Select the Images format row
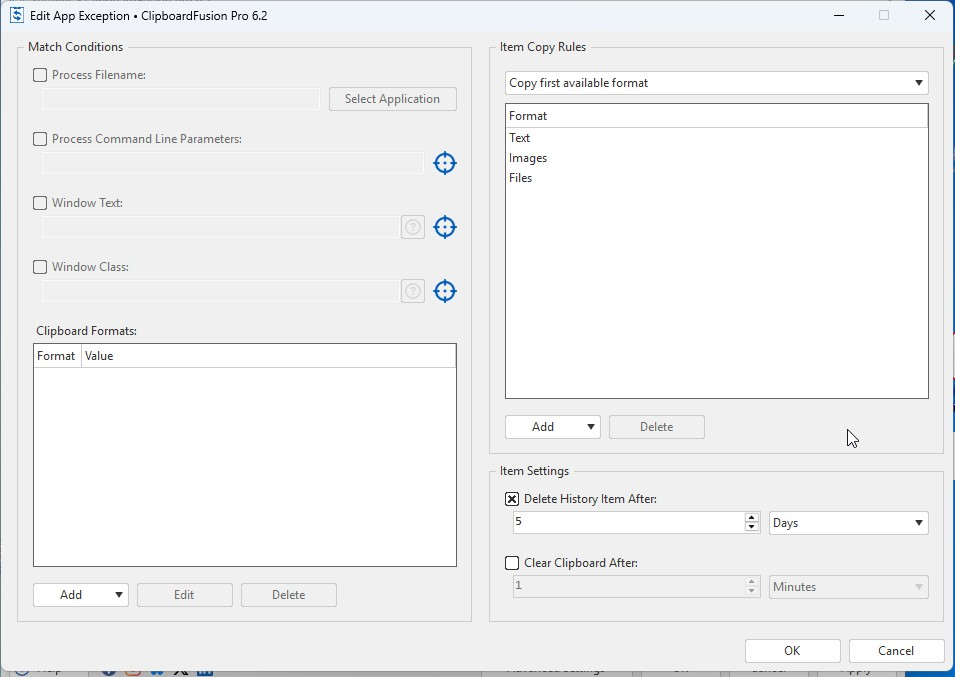The width and height of the screenshot is (955, 677). point(528,158)
